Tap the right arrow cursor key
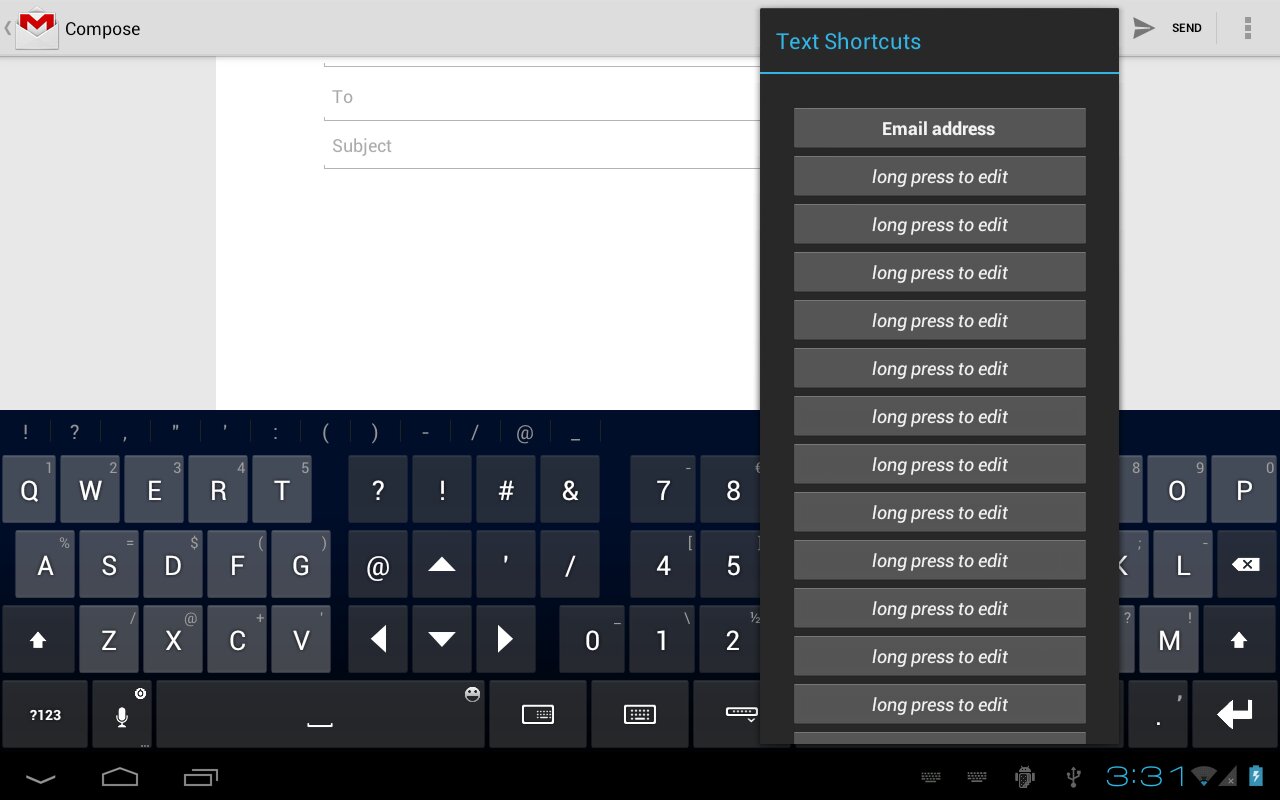The width and height of the screenshot is (1280, 800). [506, 640]
